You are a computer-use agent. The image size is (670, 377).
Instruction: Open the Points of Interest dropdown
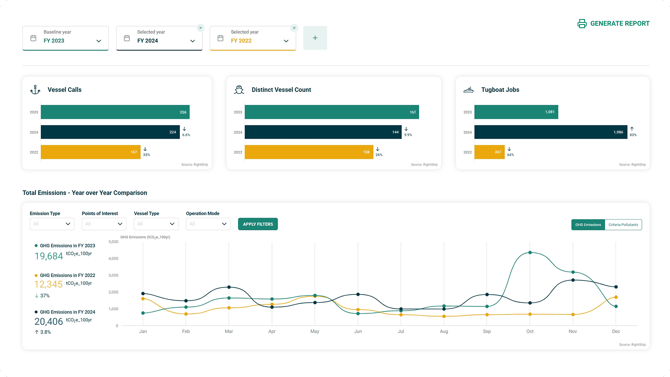click(104, 224)
